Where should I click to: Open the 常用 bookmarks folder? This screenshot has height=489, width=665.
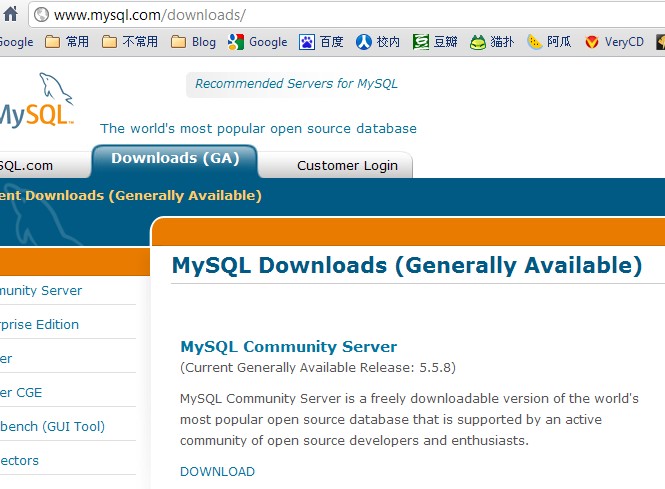tap(67, 42)
